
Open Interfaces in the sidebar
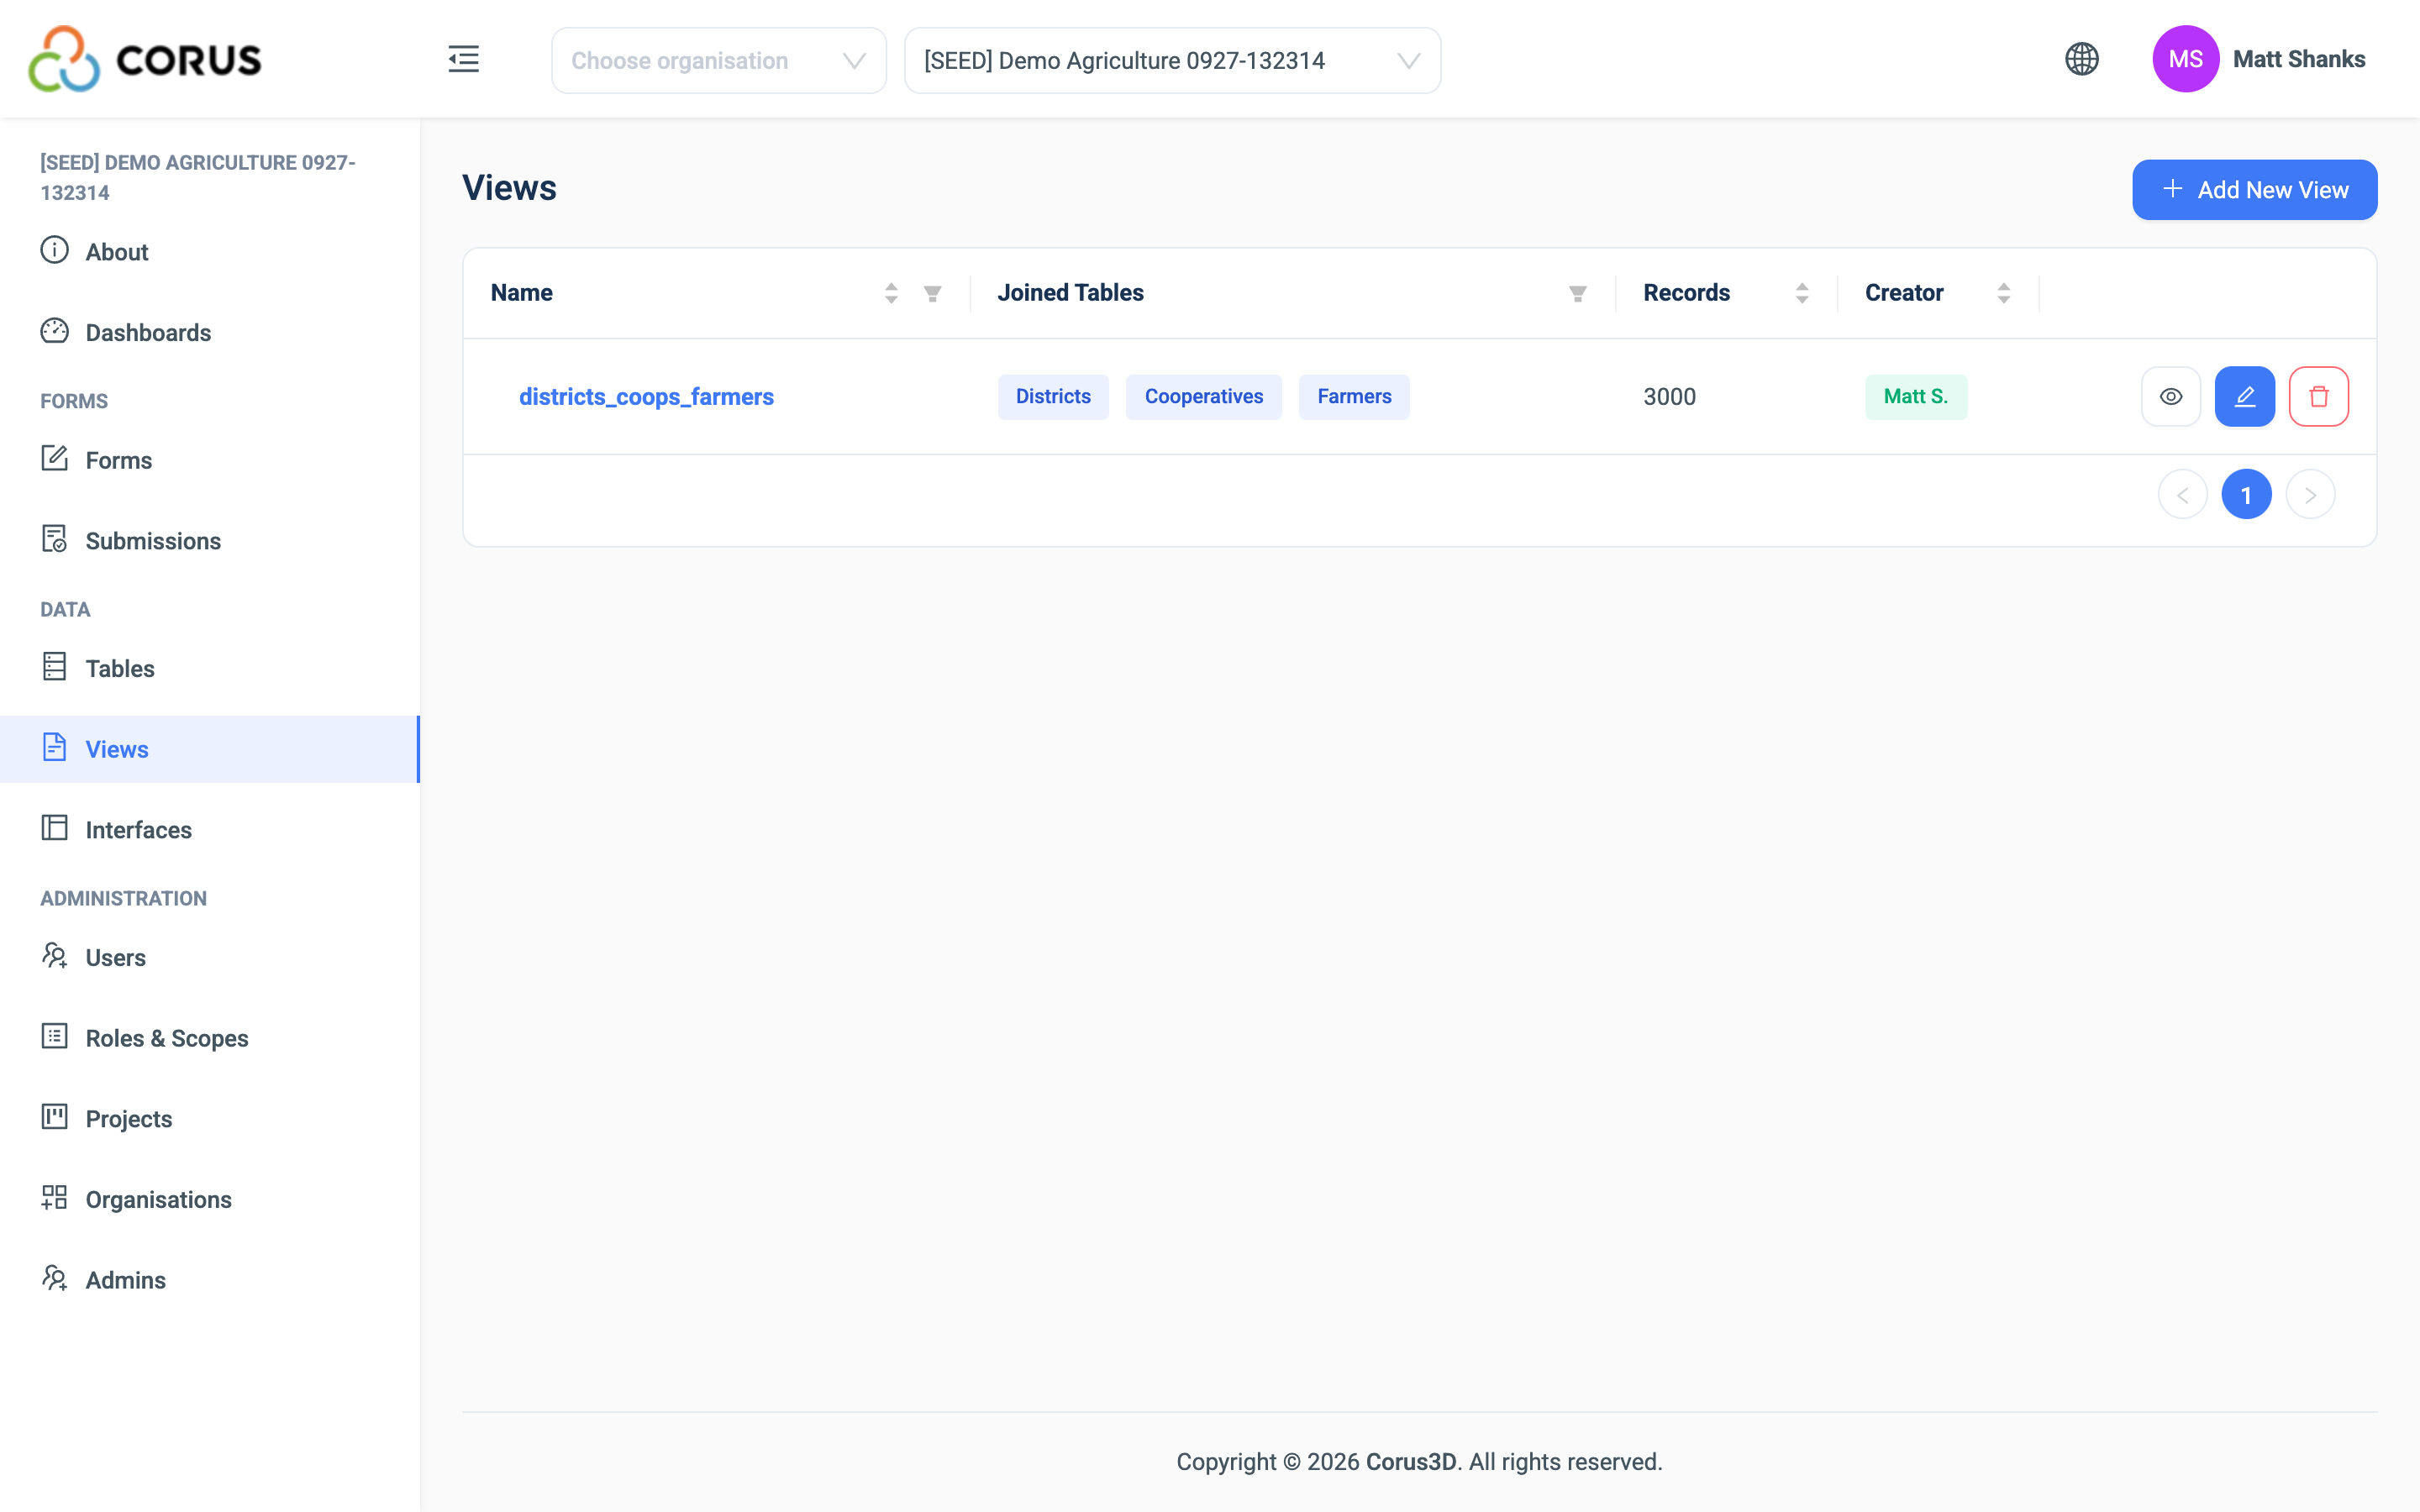pos(210,830)
